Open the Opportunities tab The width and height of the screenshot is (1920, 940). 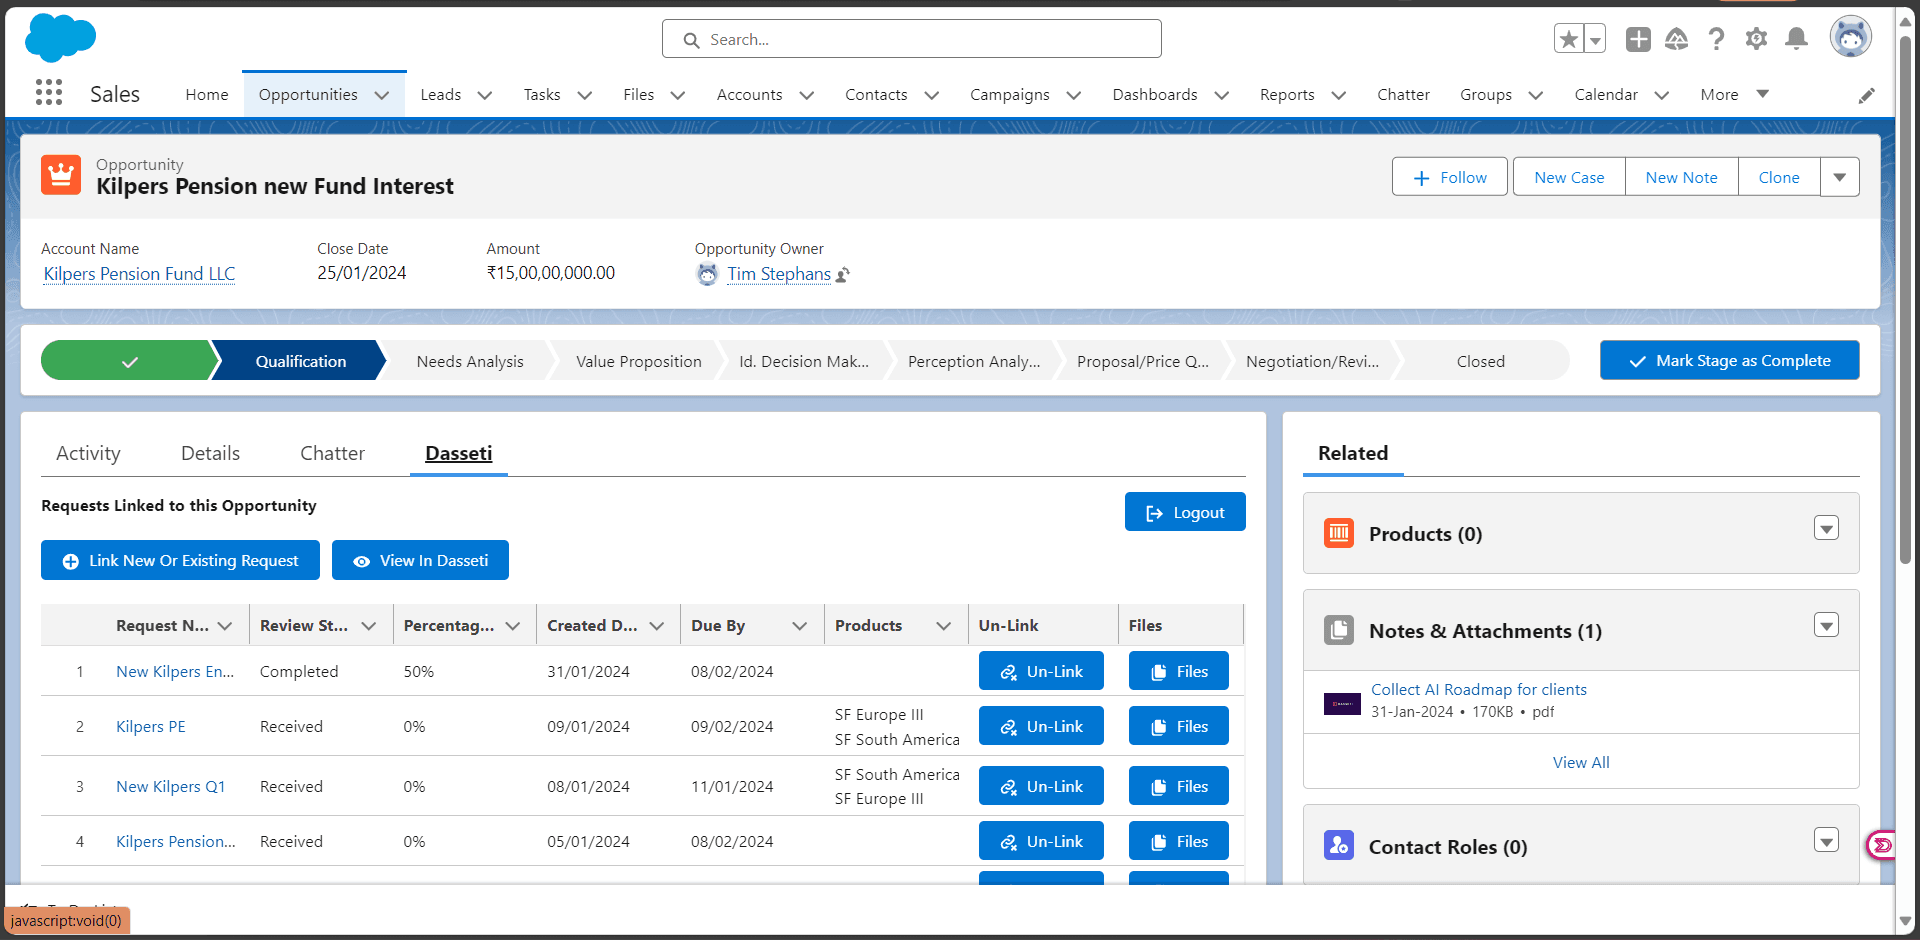308,94
